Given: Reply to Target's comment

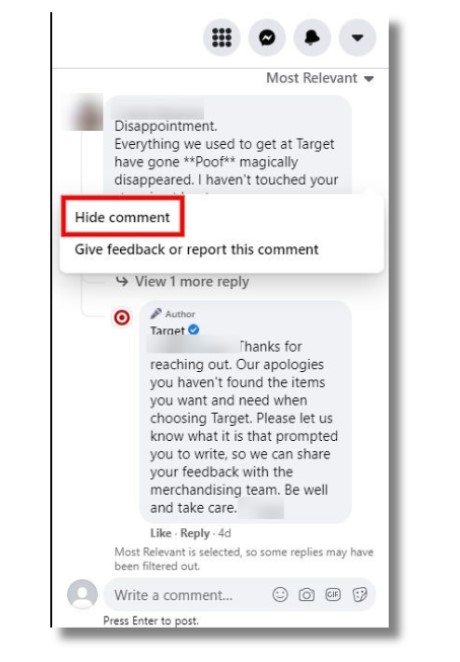Looking at the screenshot, I should (195, 533).
